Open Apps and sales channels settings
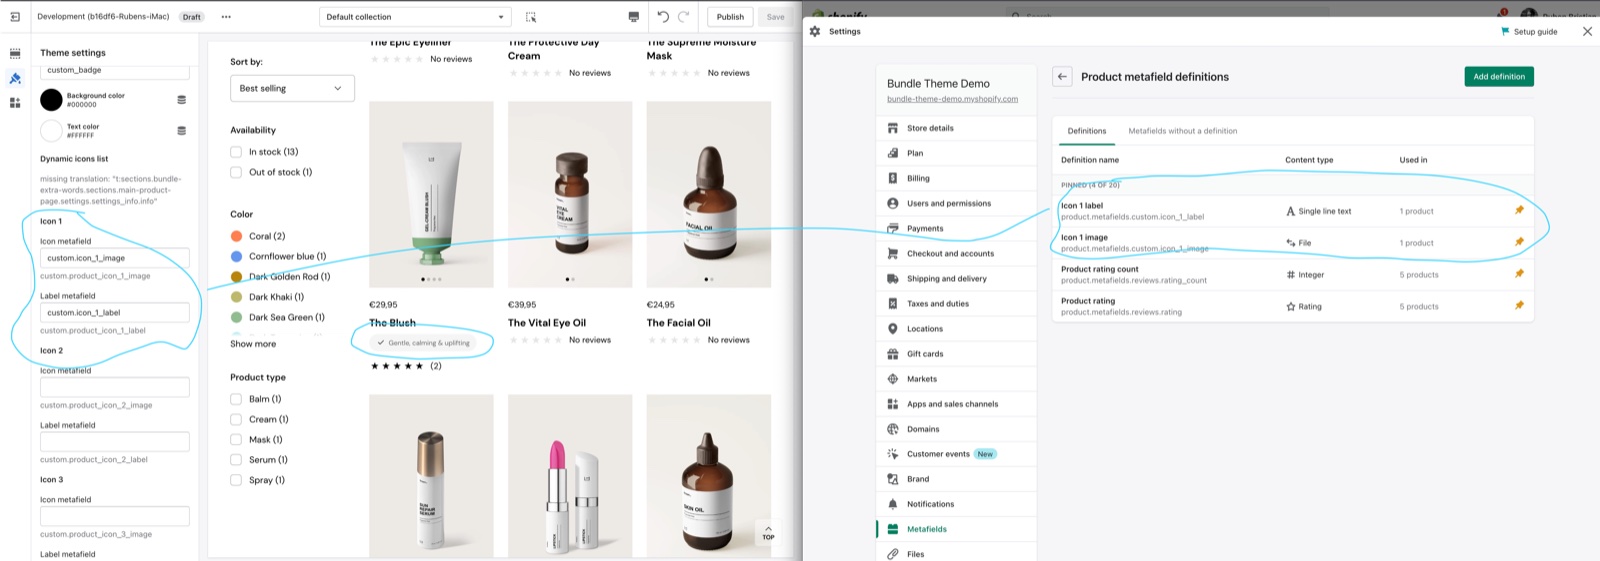This screenshot has height=561, width=1600. 952,404
